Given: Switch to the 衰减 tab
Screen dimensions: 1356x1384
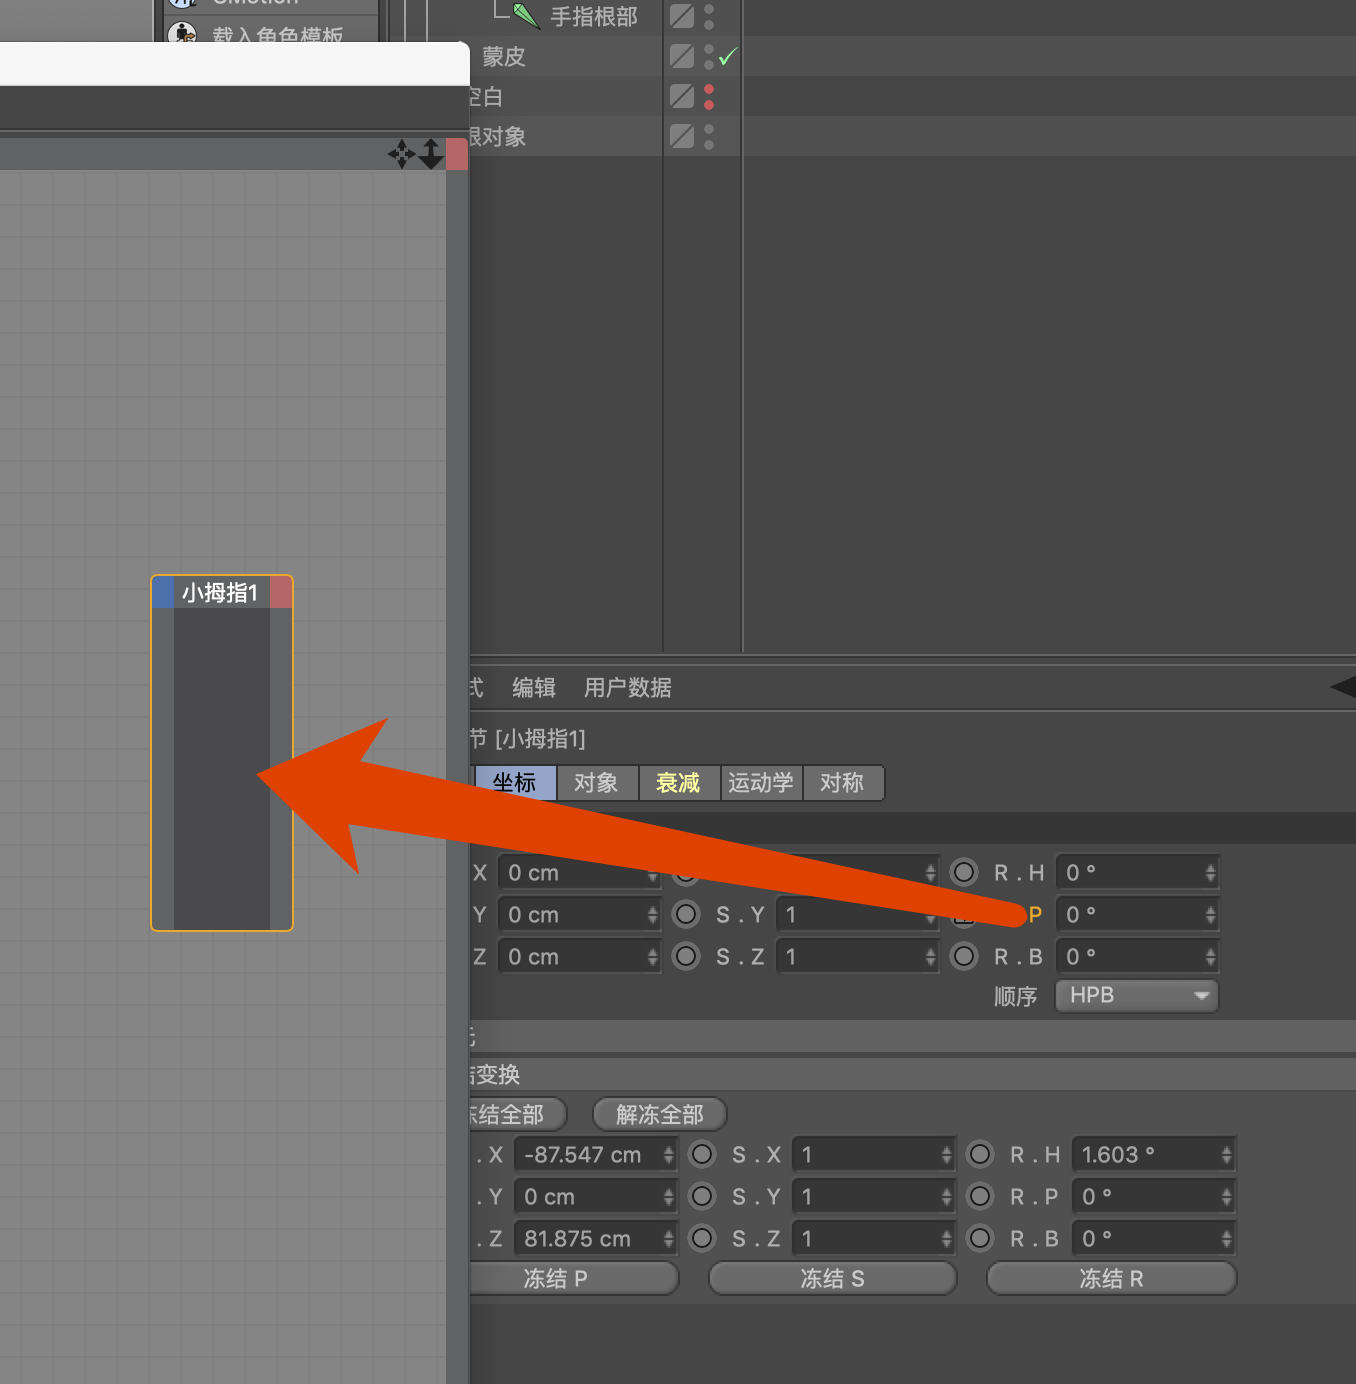Looking at the screenshot, I should (679, 783).
